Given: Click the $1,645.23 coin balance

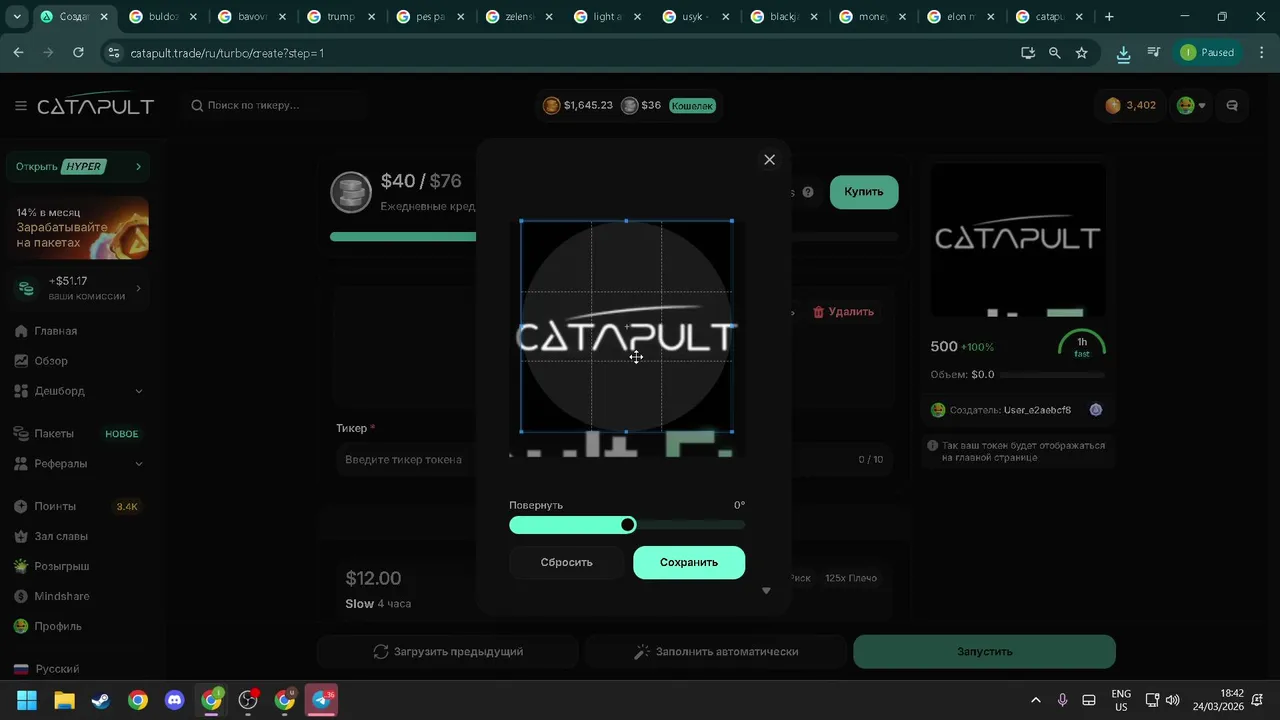Looking at the screenshot, I should [x=578, y=105].
